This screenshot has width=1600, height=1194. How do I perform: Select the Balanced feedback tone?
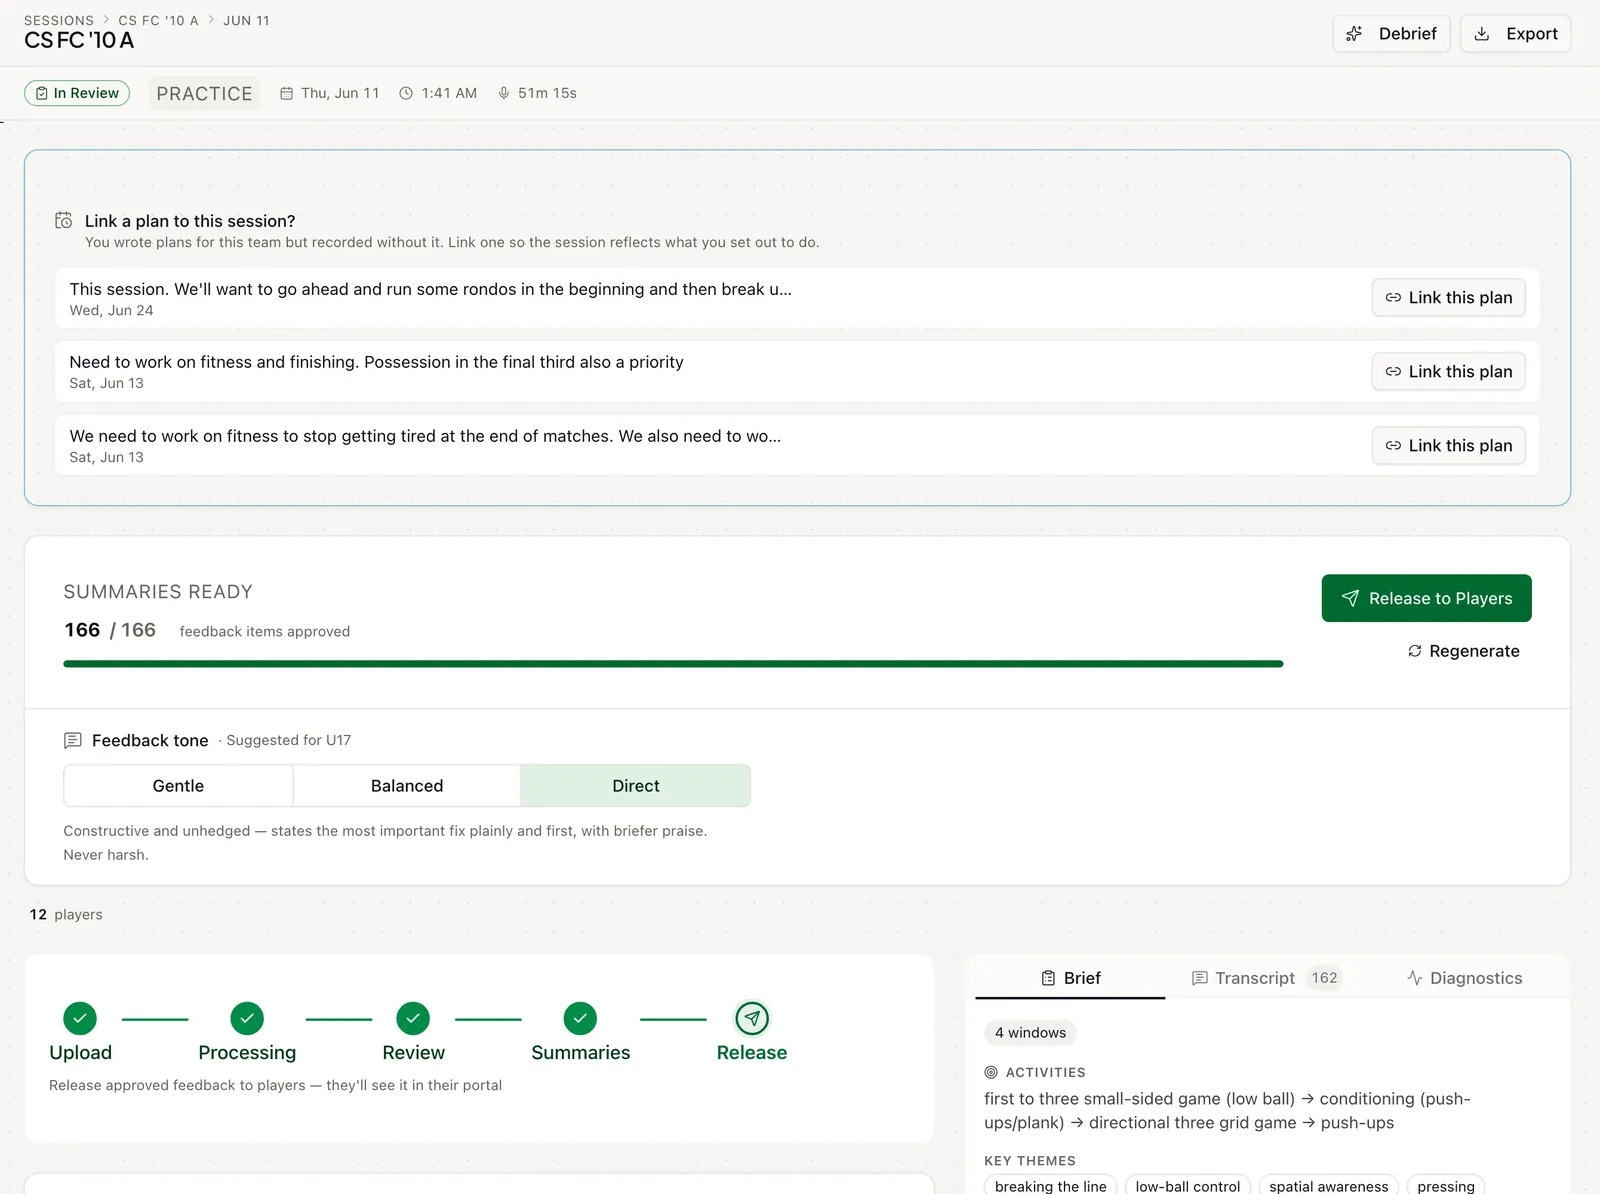coord(407,786)
